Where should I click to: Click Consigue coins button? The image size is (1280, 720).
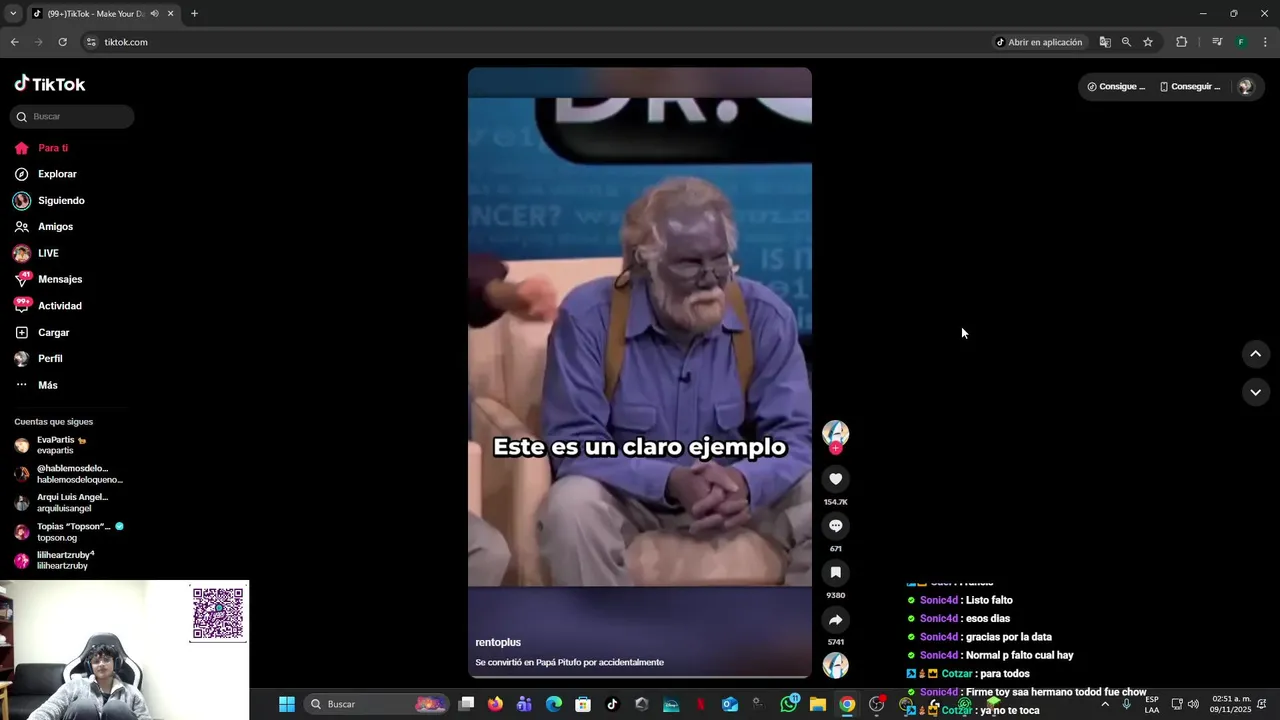pyautogui.click(x=1116, y=87)
